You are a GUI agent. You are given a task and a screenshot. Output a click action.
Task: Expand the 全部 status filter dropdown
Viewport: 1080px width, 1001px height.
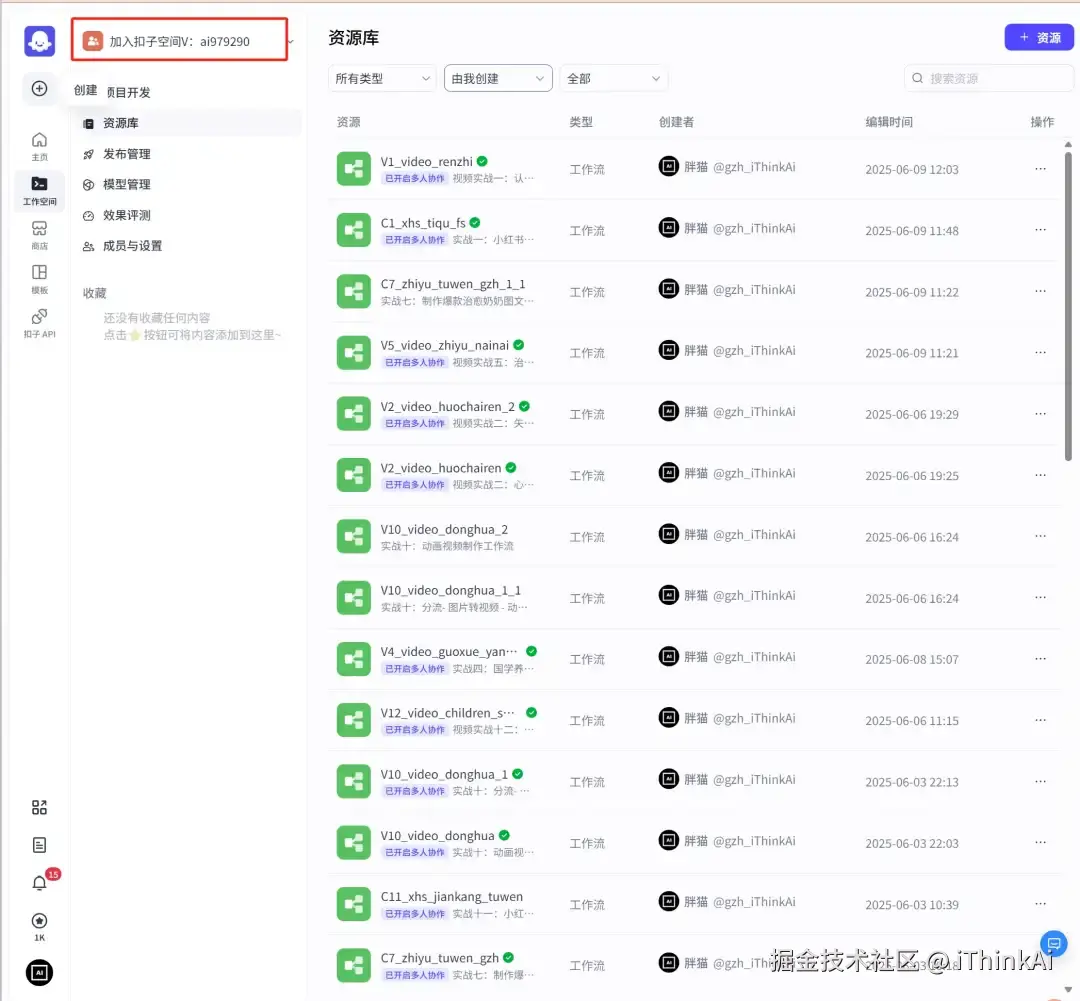coord(614,79)
